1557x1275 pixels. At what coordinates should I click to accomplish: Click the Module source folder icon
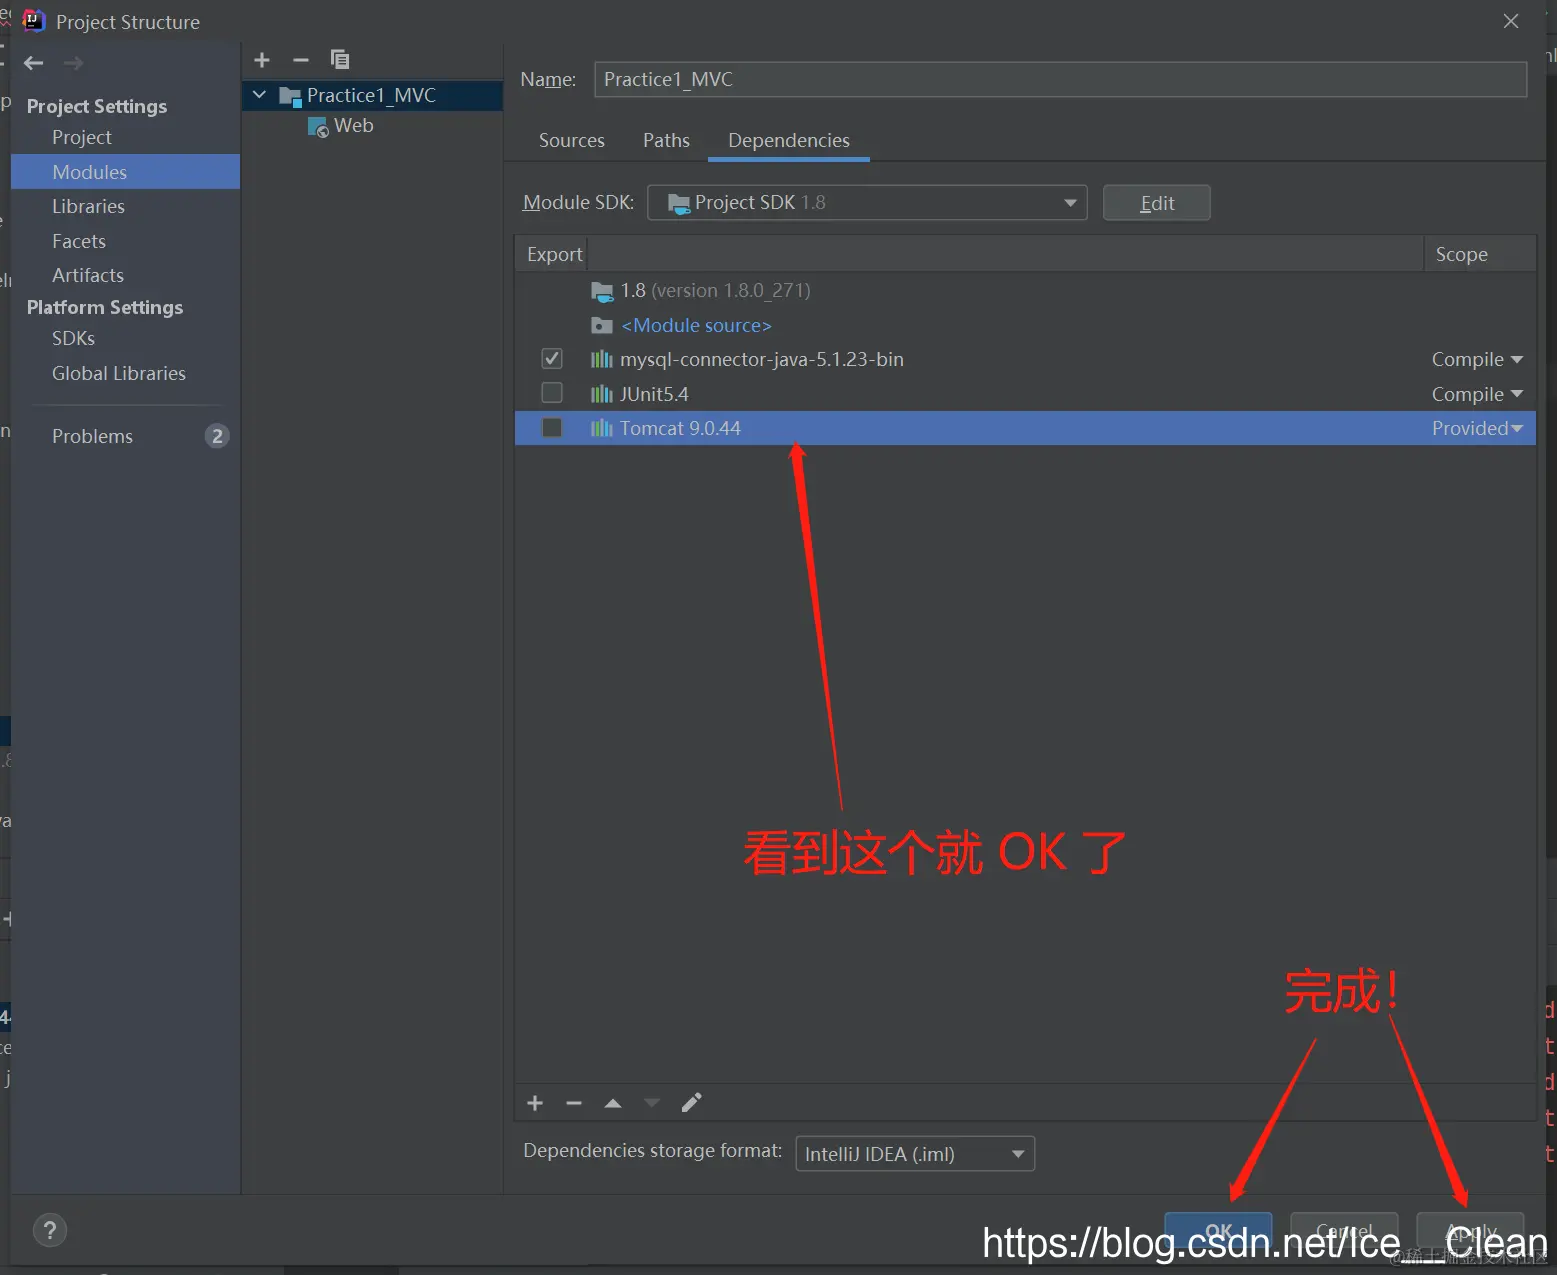pyautogui.click(x=601, y=326)
